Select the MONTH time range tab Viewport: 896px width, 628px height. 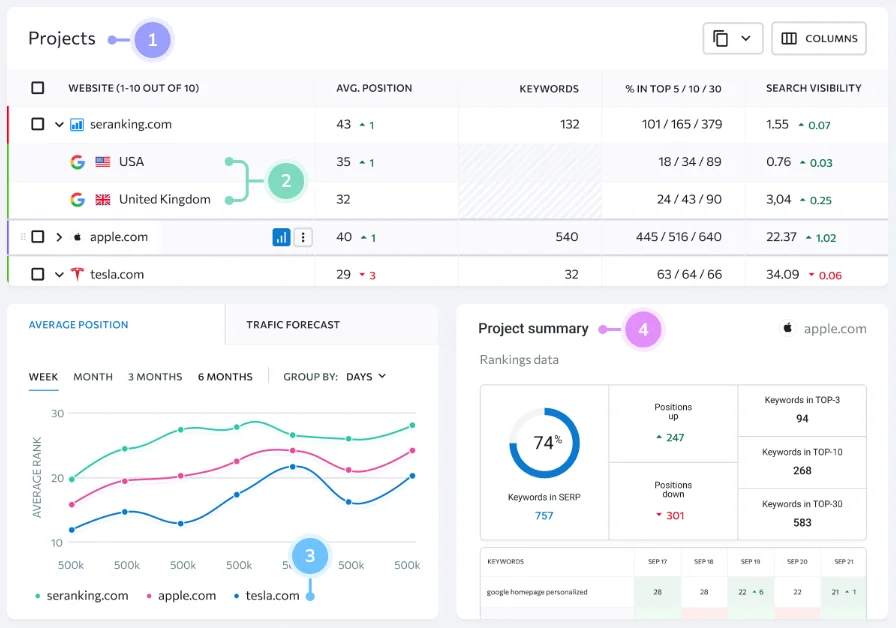coord(93,377)
